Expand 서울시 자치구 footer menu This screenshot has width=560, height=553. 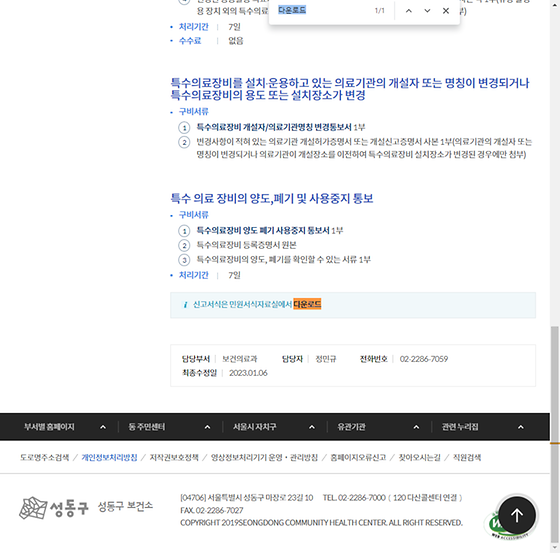pyautogui.click(x=274, y=427)
